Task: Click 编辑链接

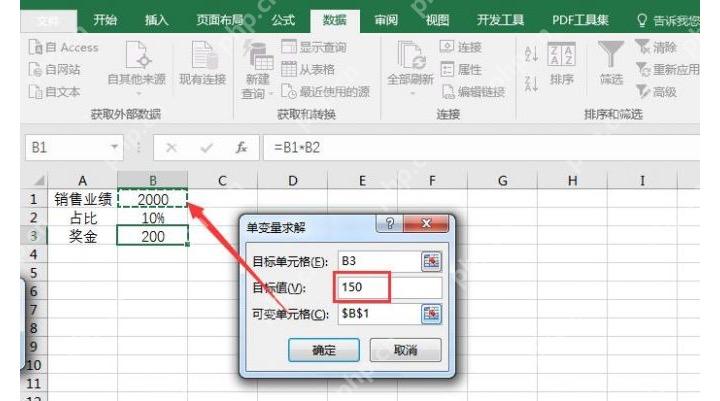Action: 473,91
